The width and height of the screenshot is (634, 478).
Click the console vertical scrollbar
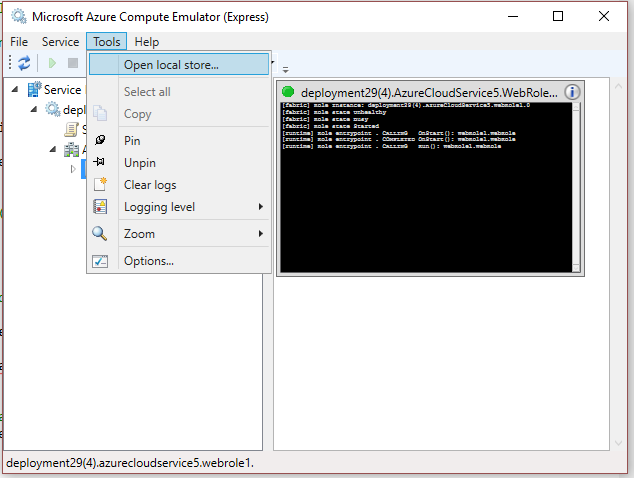pyautogui.click(x=576, y=187)
